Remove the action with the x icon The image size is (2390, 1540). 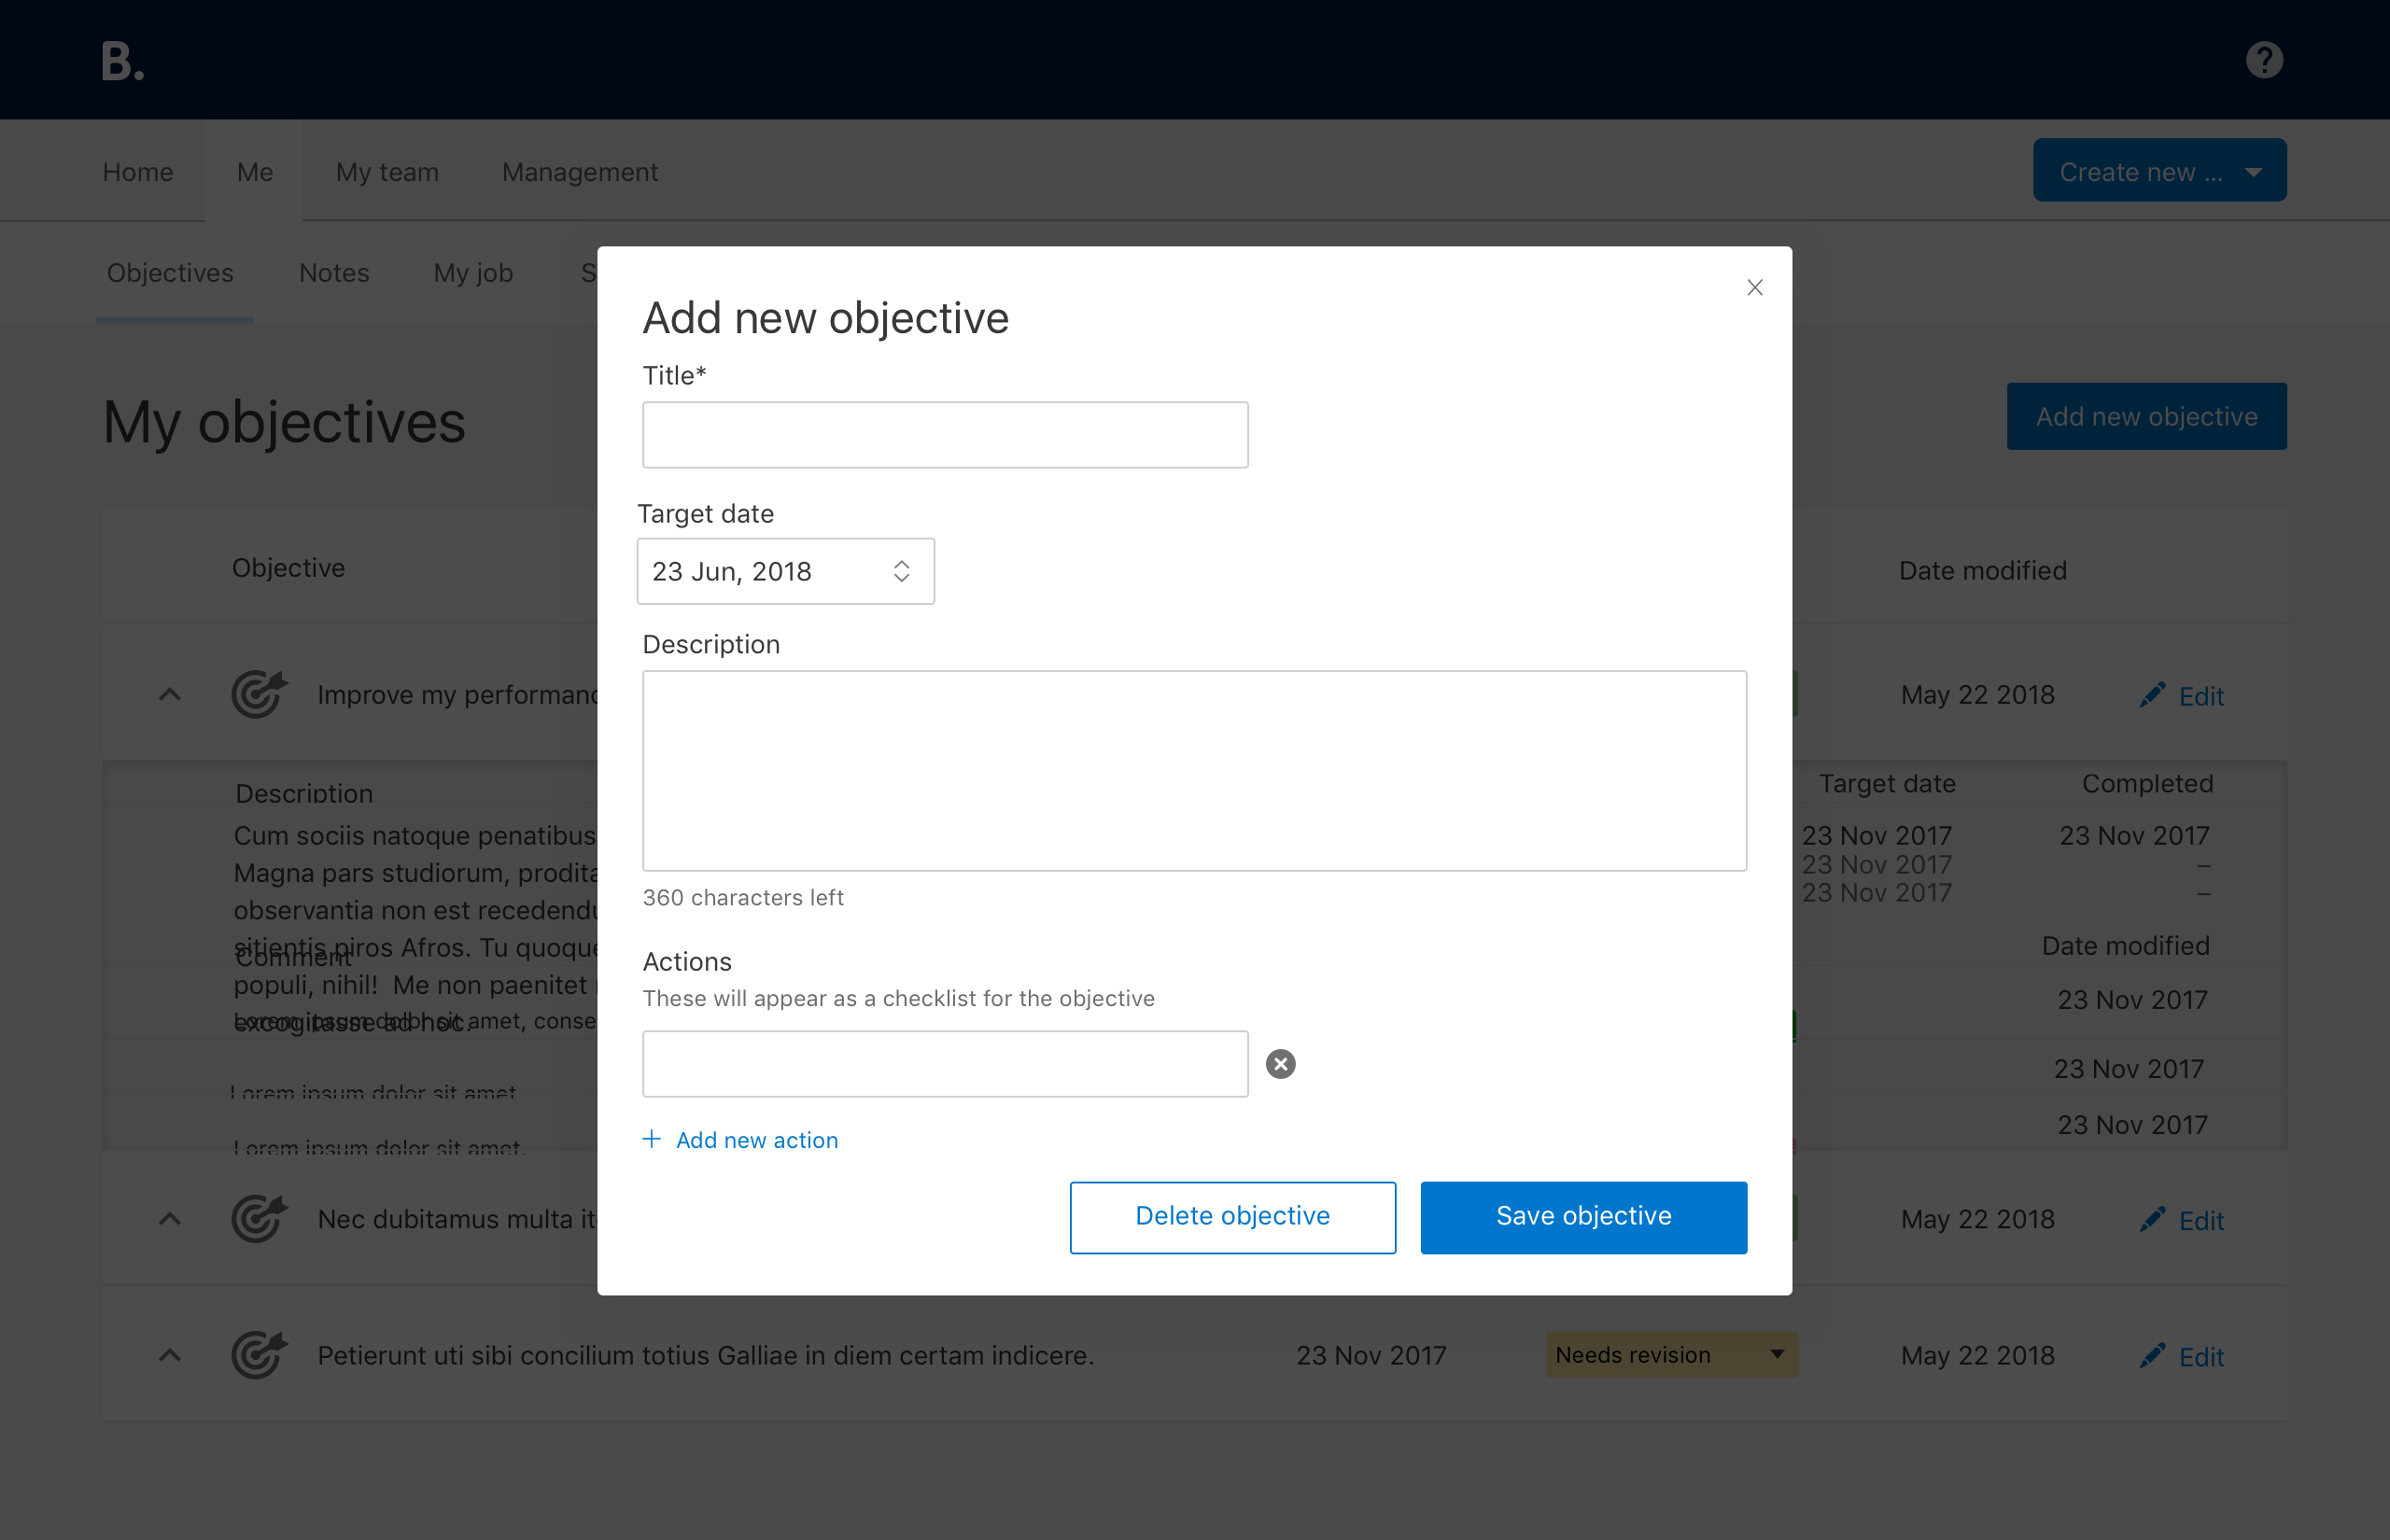pyautogui.click(x=1280, y=1064)
